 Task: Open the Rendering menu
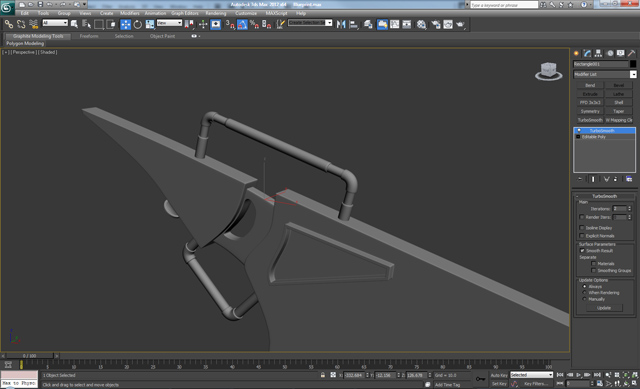(x=216, y=13)
